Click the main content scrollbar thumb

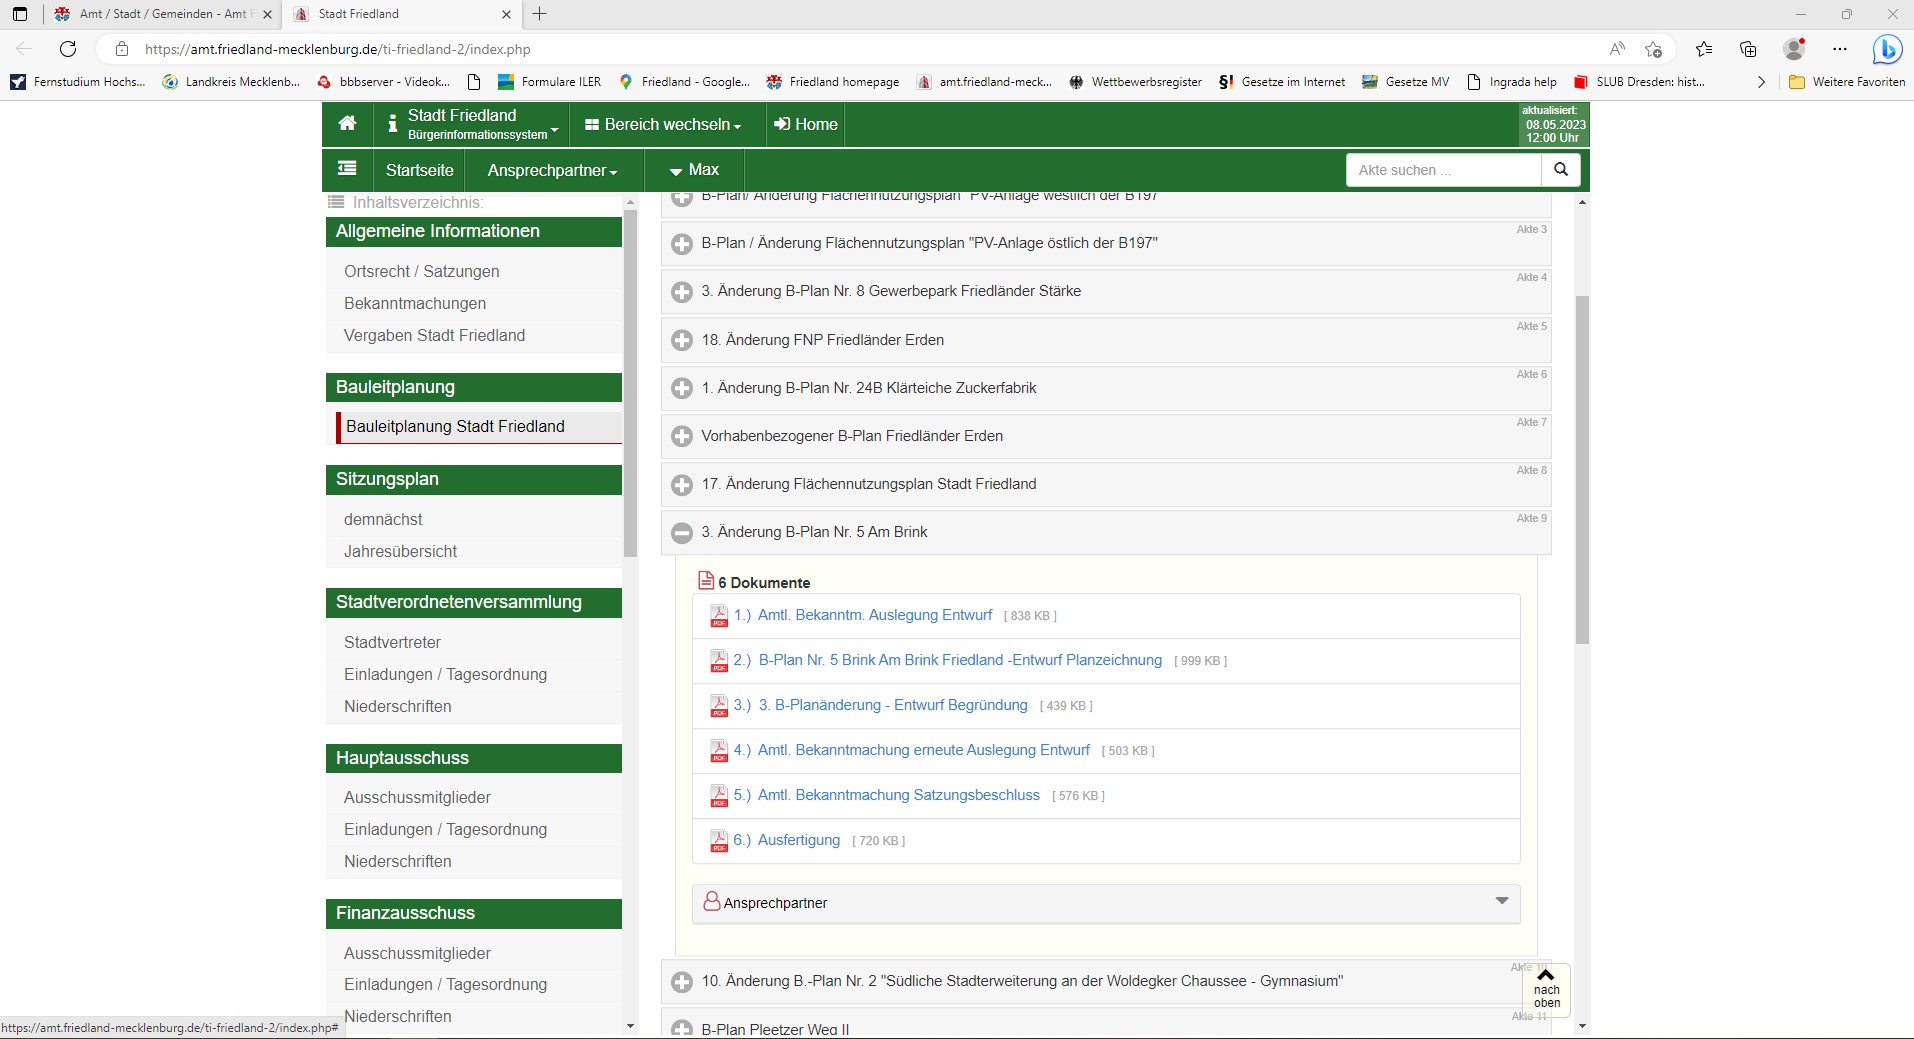(x=1582, y=470)
